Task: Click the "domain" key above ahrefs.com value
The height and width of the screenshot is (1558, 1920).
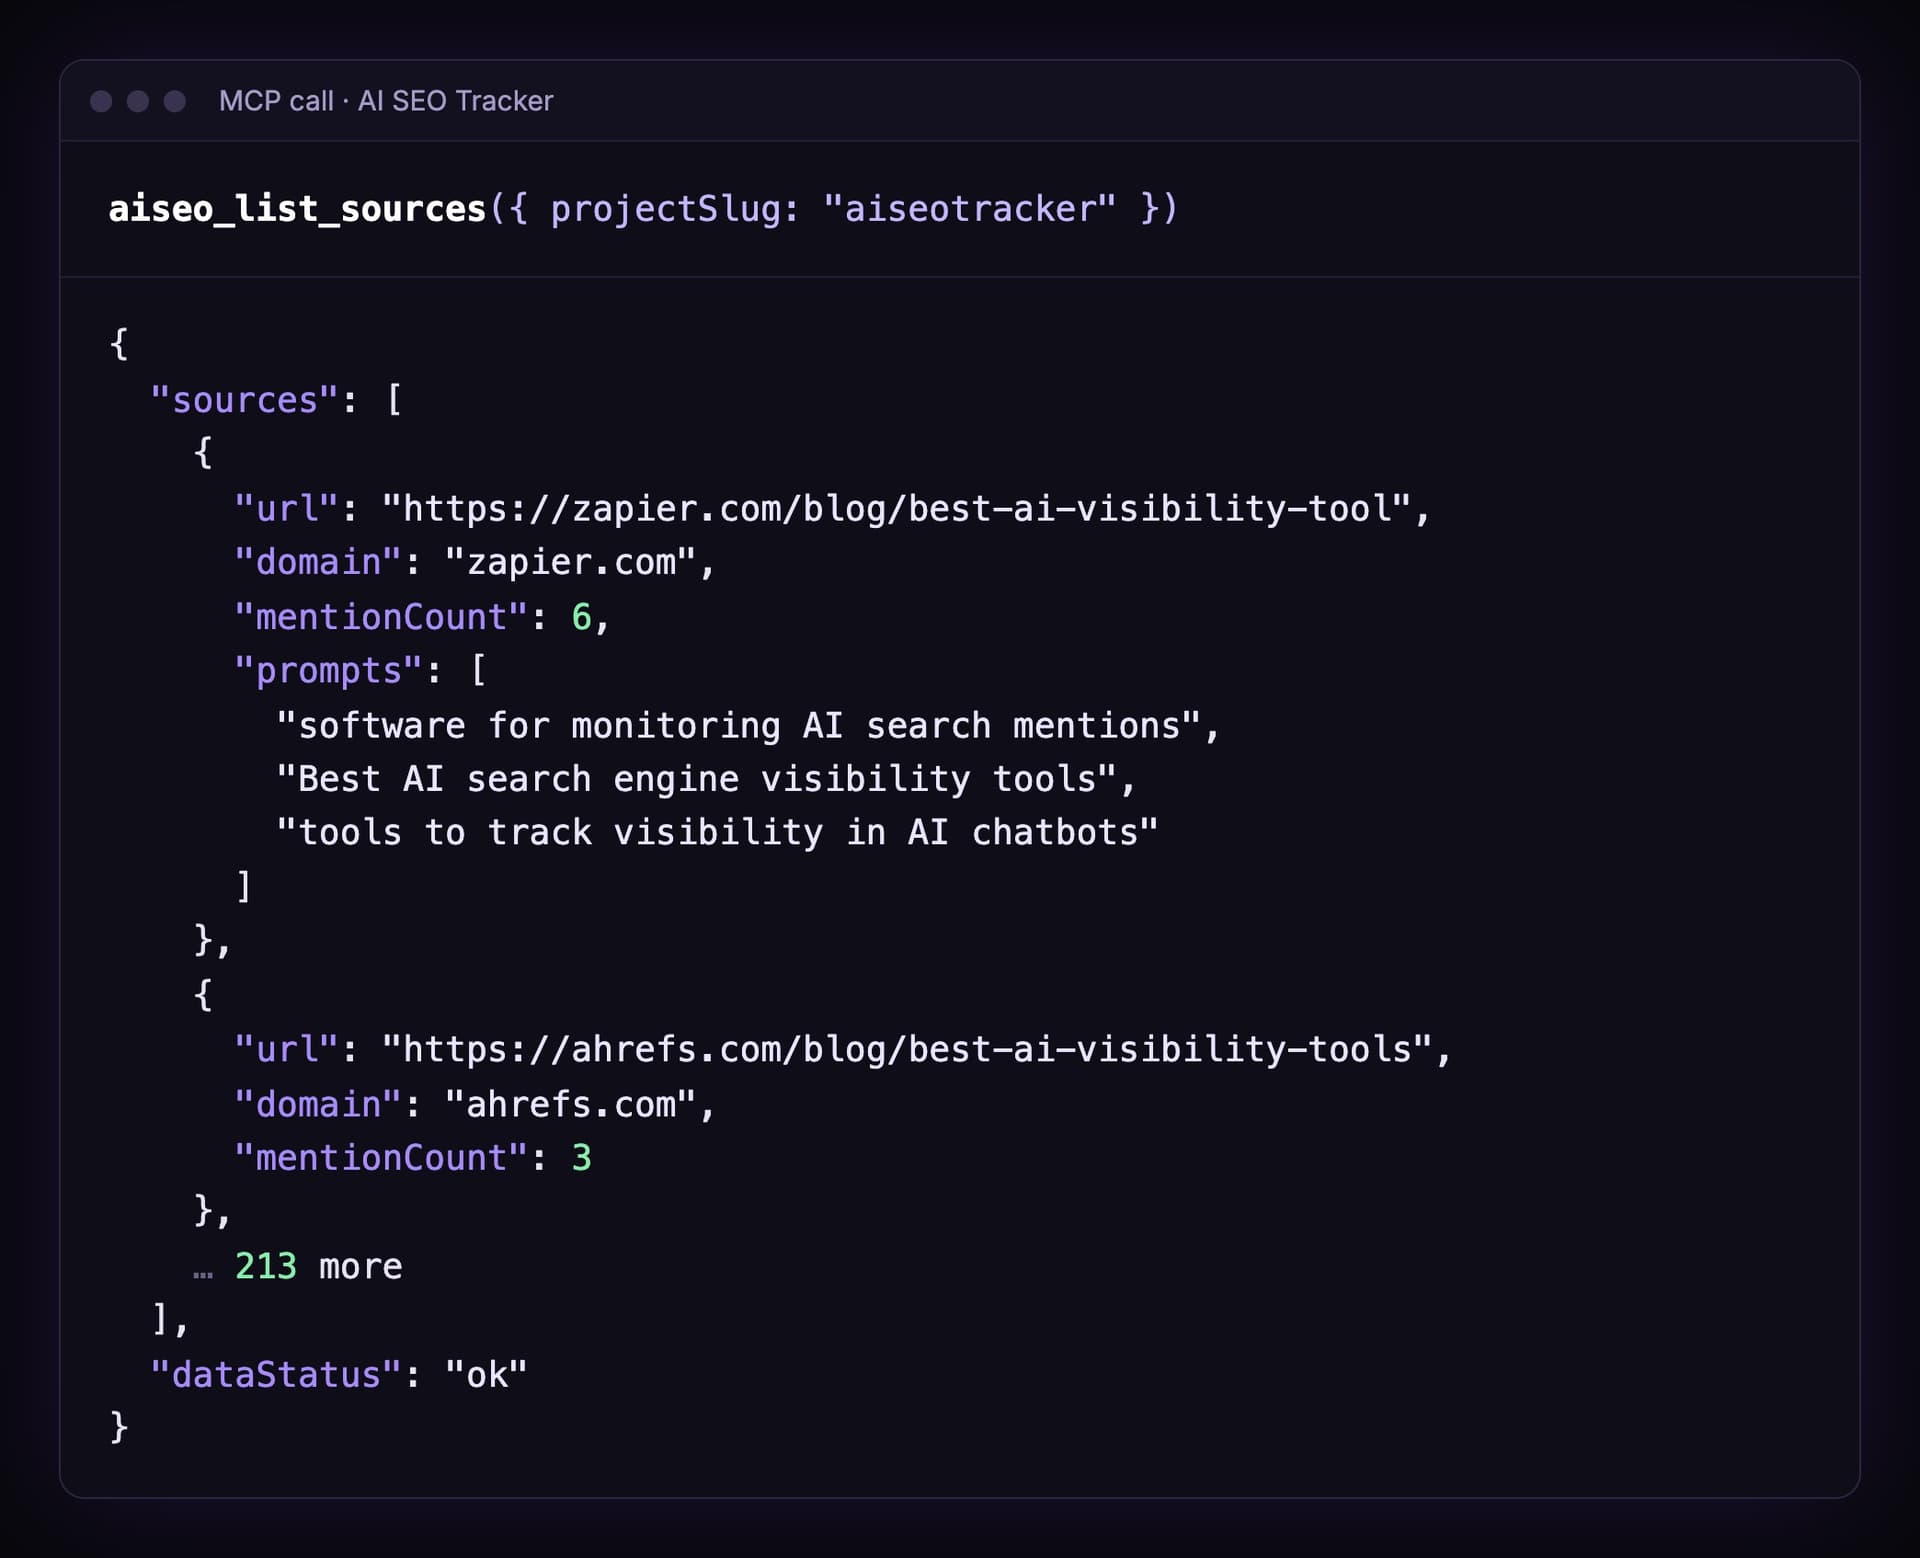Action: point(318,1104)
